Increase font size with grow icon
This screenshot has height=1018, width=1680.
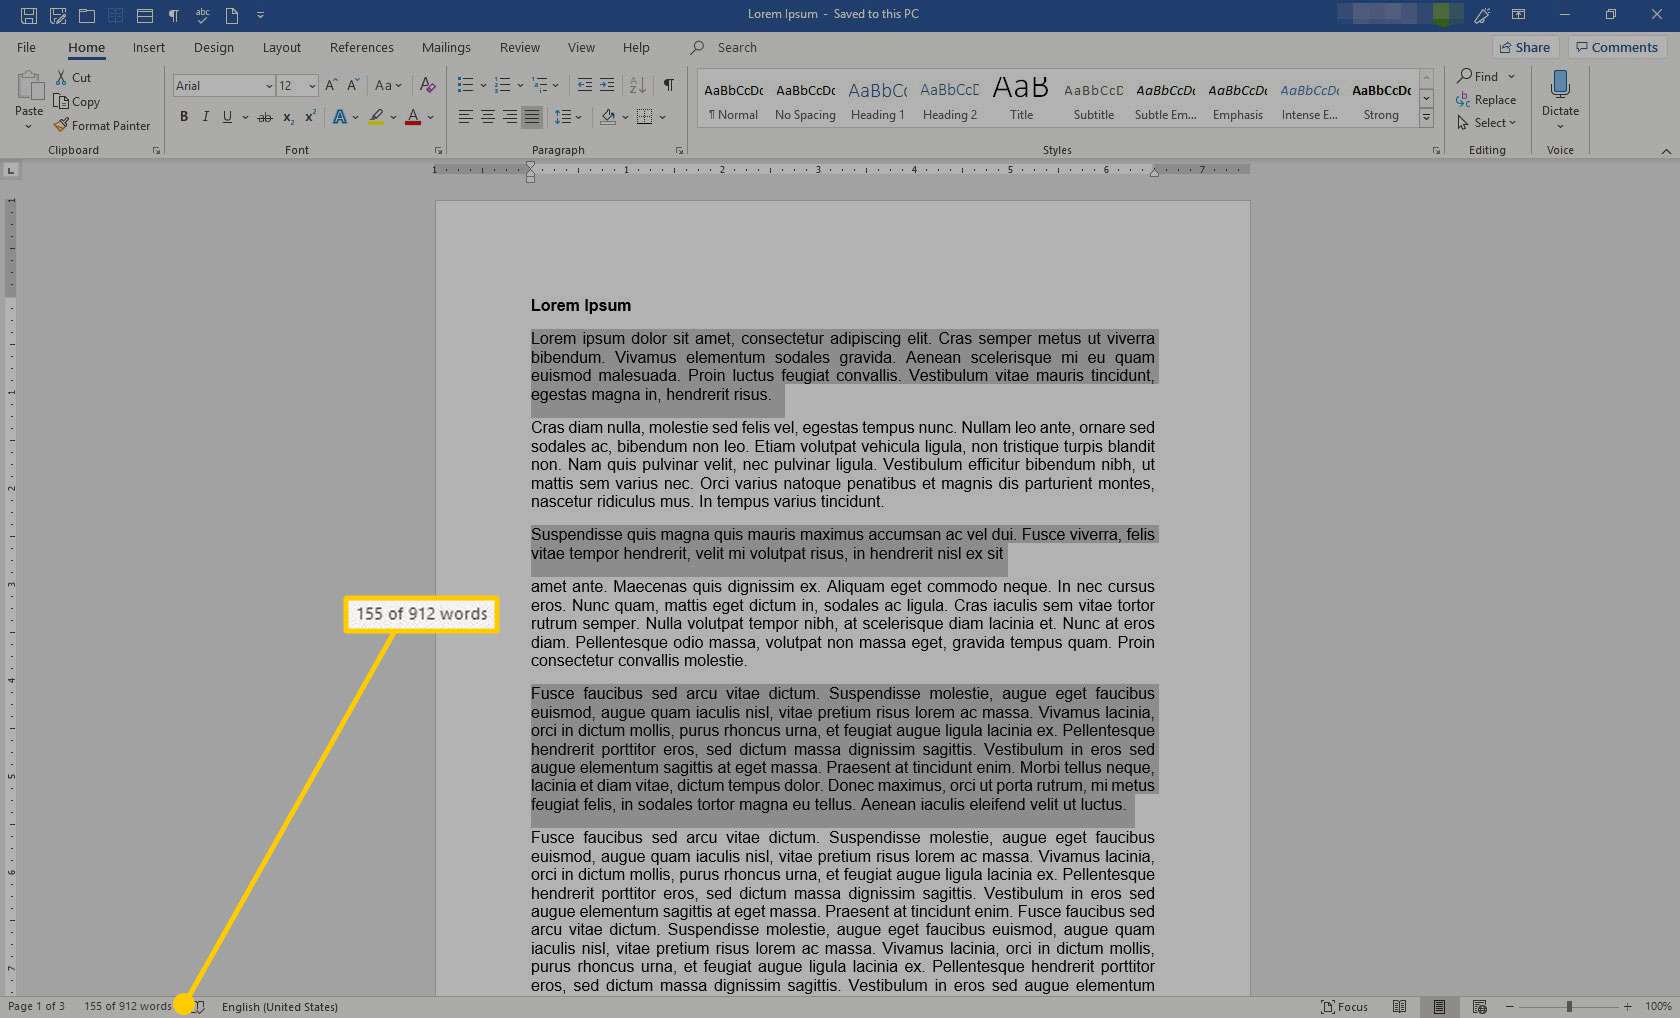point(331,86)
